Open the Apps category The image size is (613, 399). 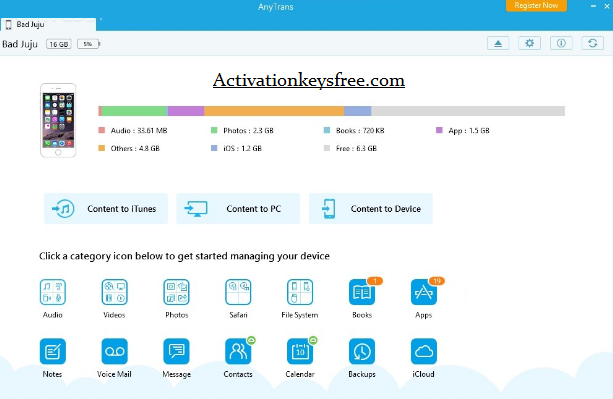coord(424,292)
